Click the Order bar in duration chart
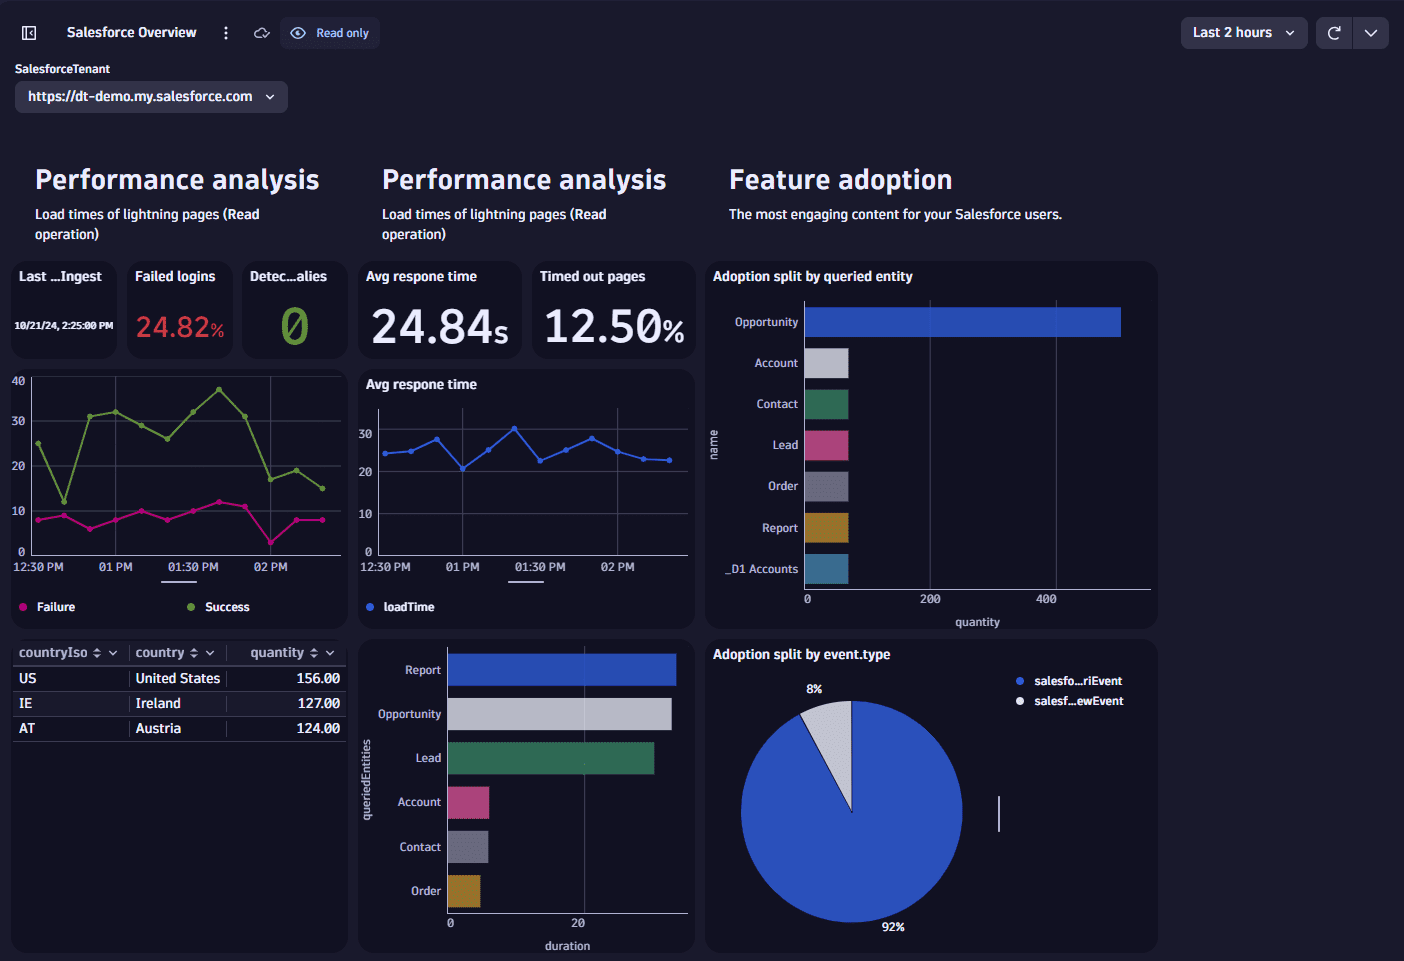 tap(464, 891)
